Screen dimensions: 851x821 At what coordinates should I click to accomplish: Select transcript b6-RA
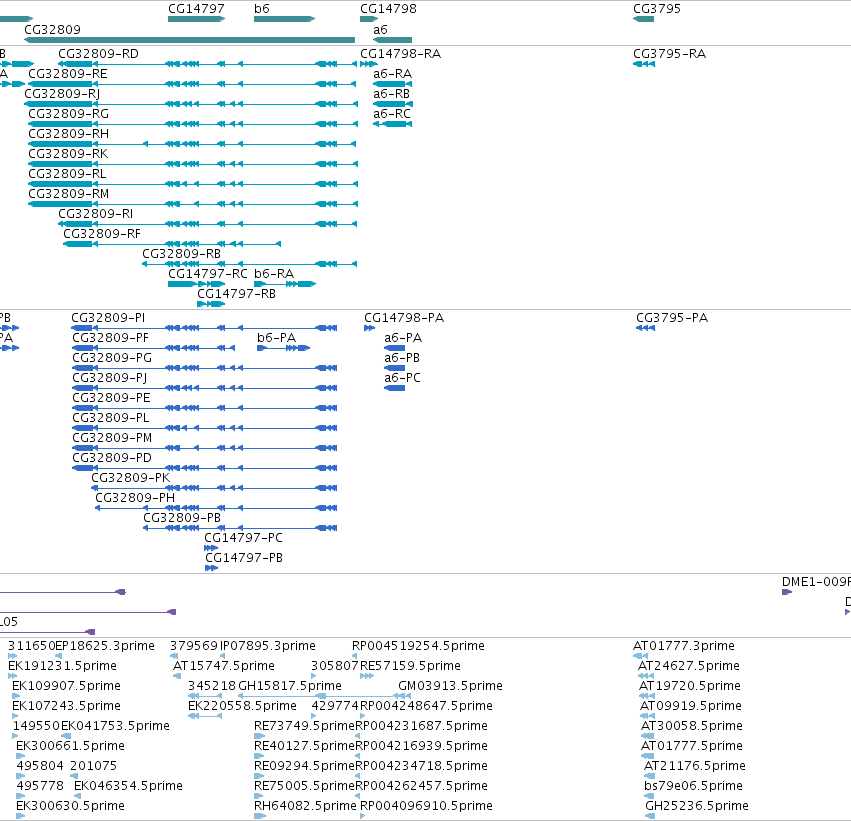click(274, 274)
